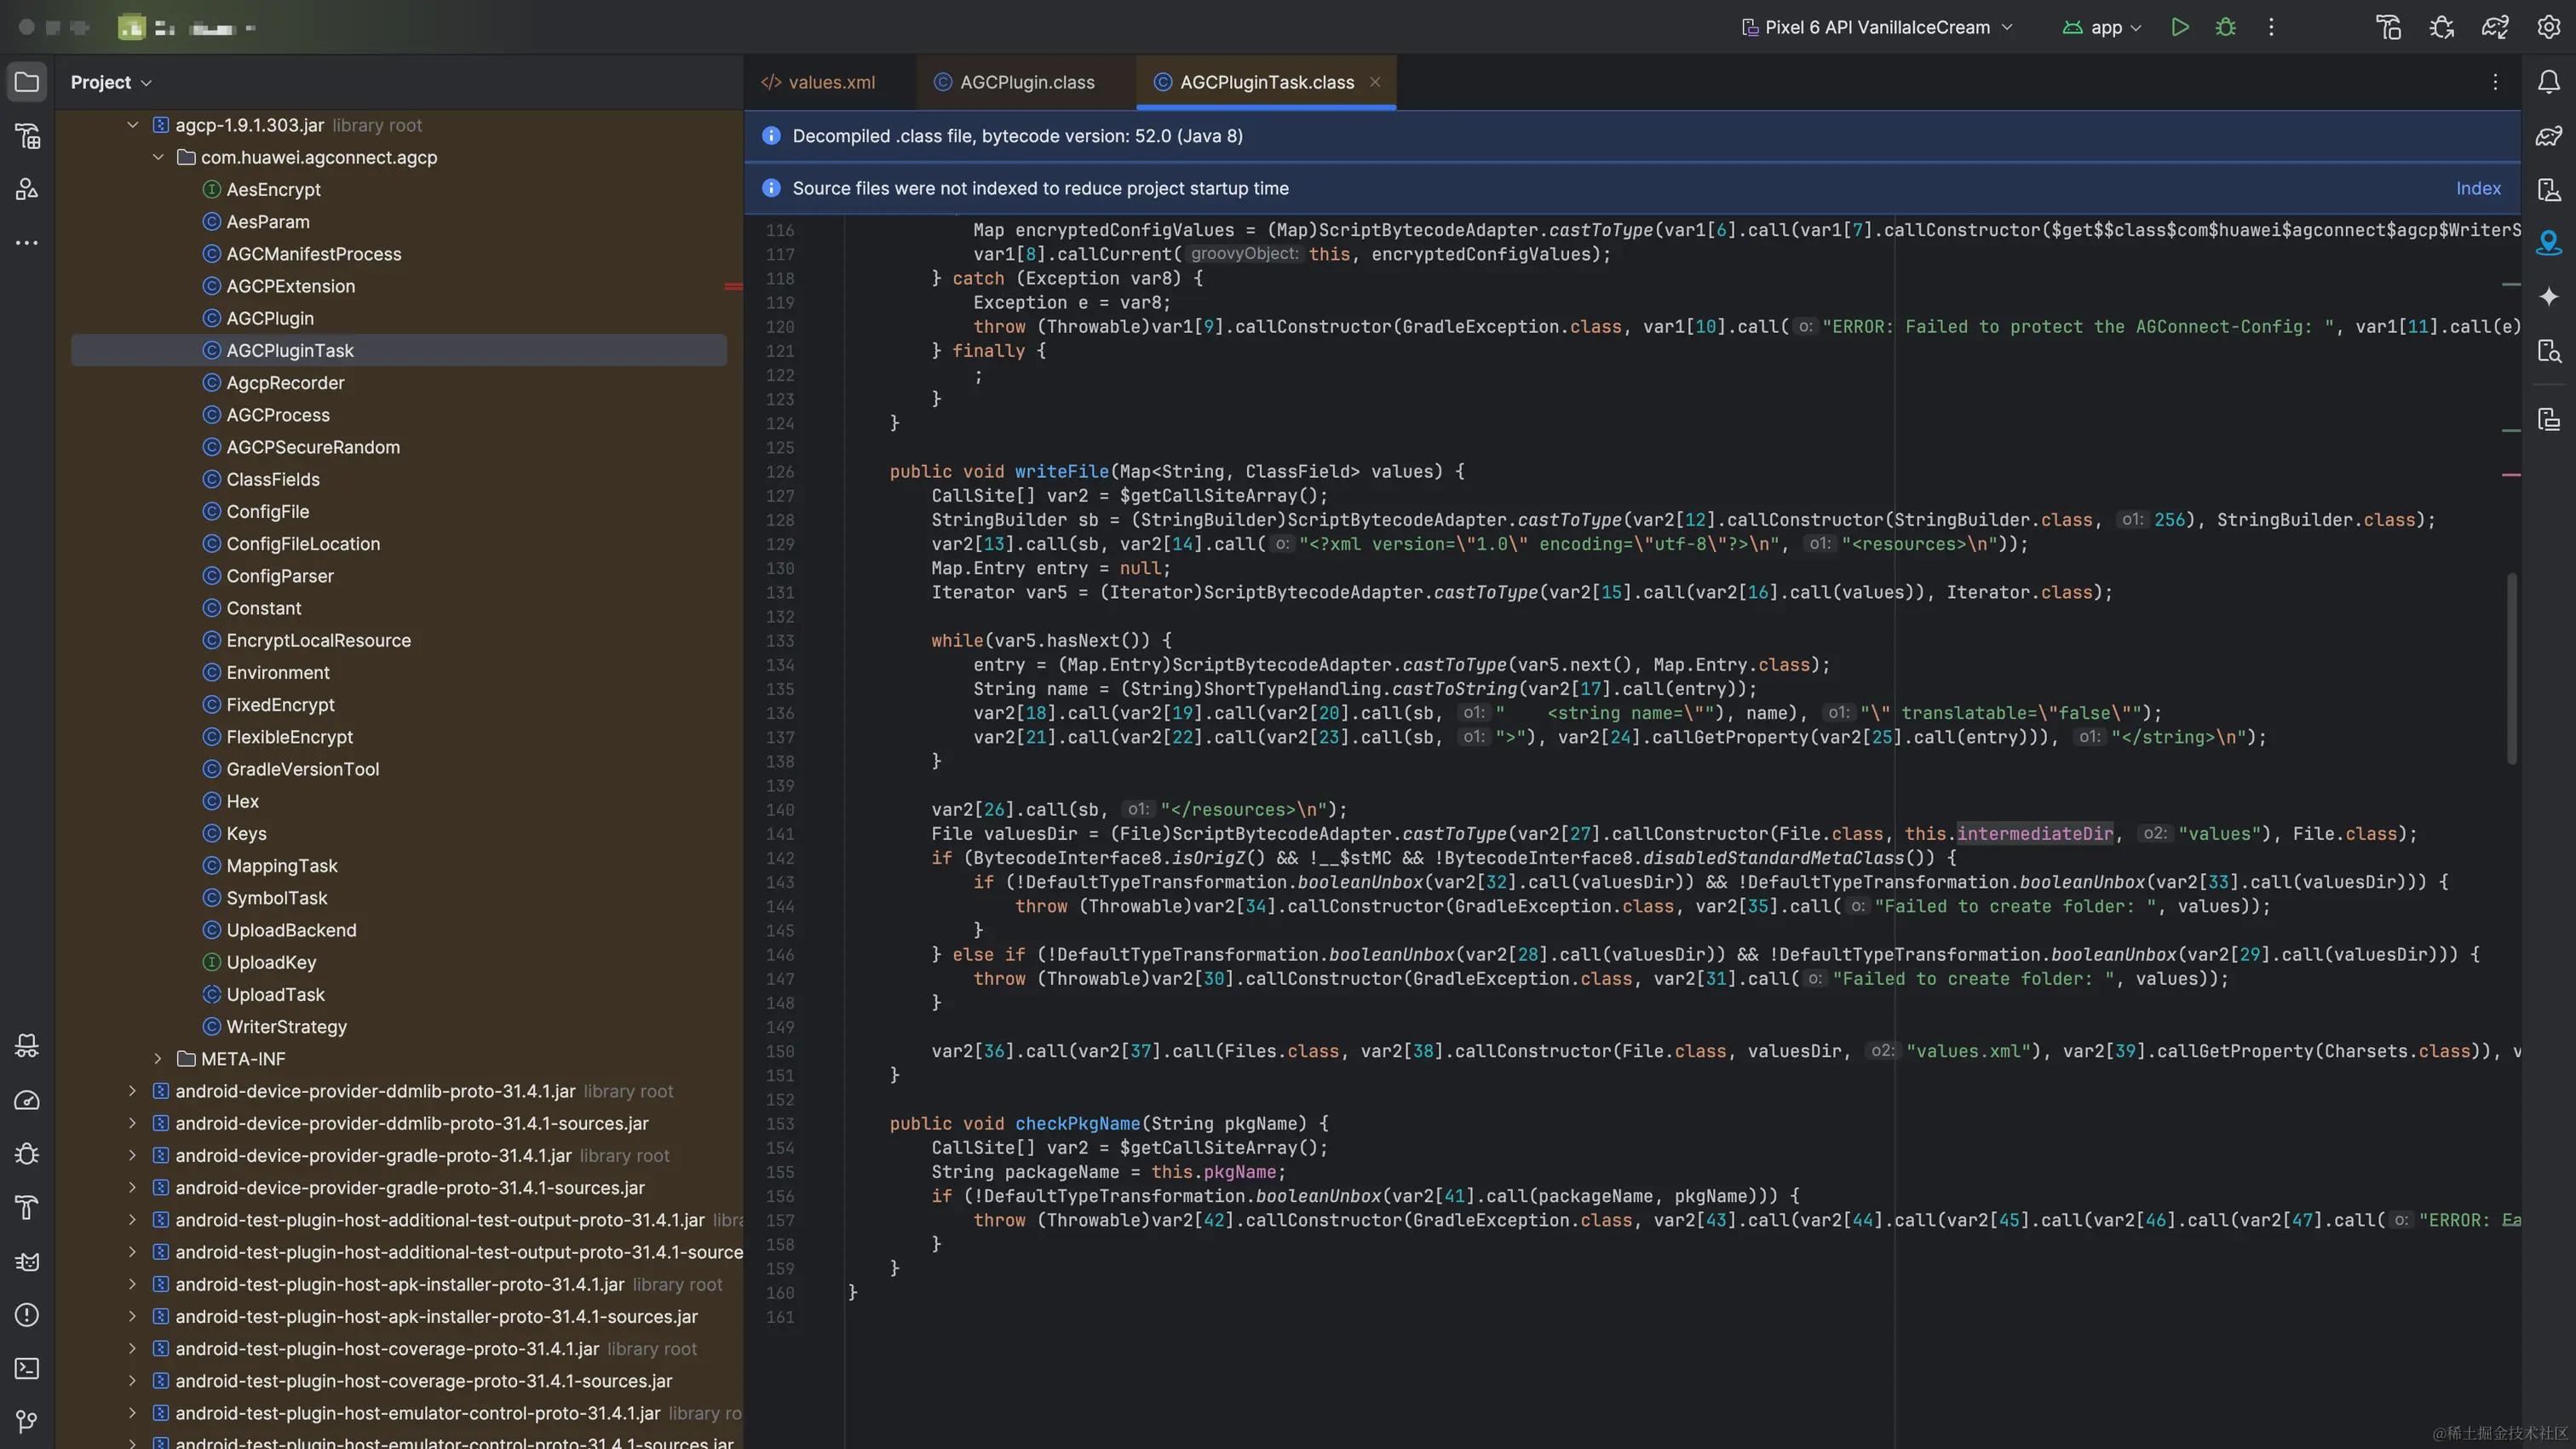Image resolution: width=2576 pixels, height=1449 pixels.
Task: Click the Debug app bug icon
Action: click(2225, 27)
